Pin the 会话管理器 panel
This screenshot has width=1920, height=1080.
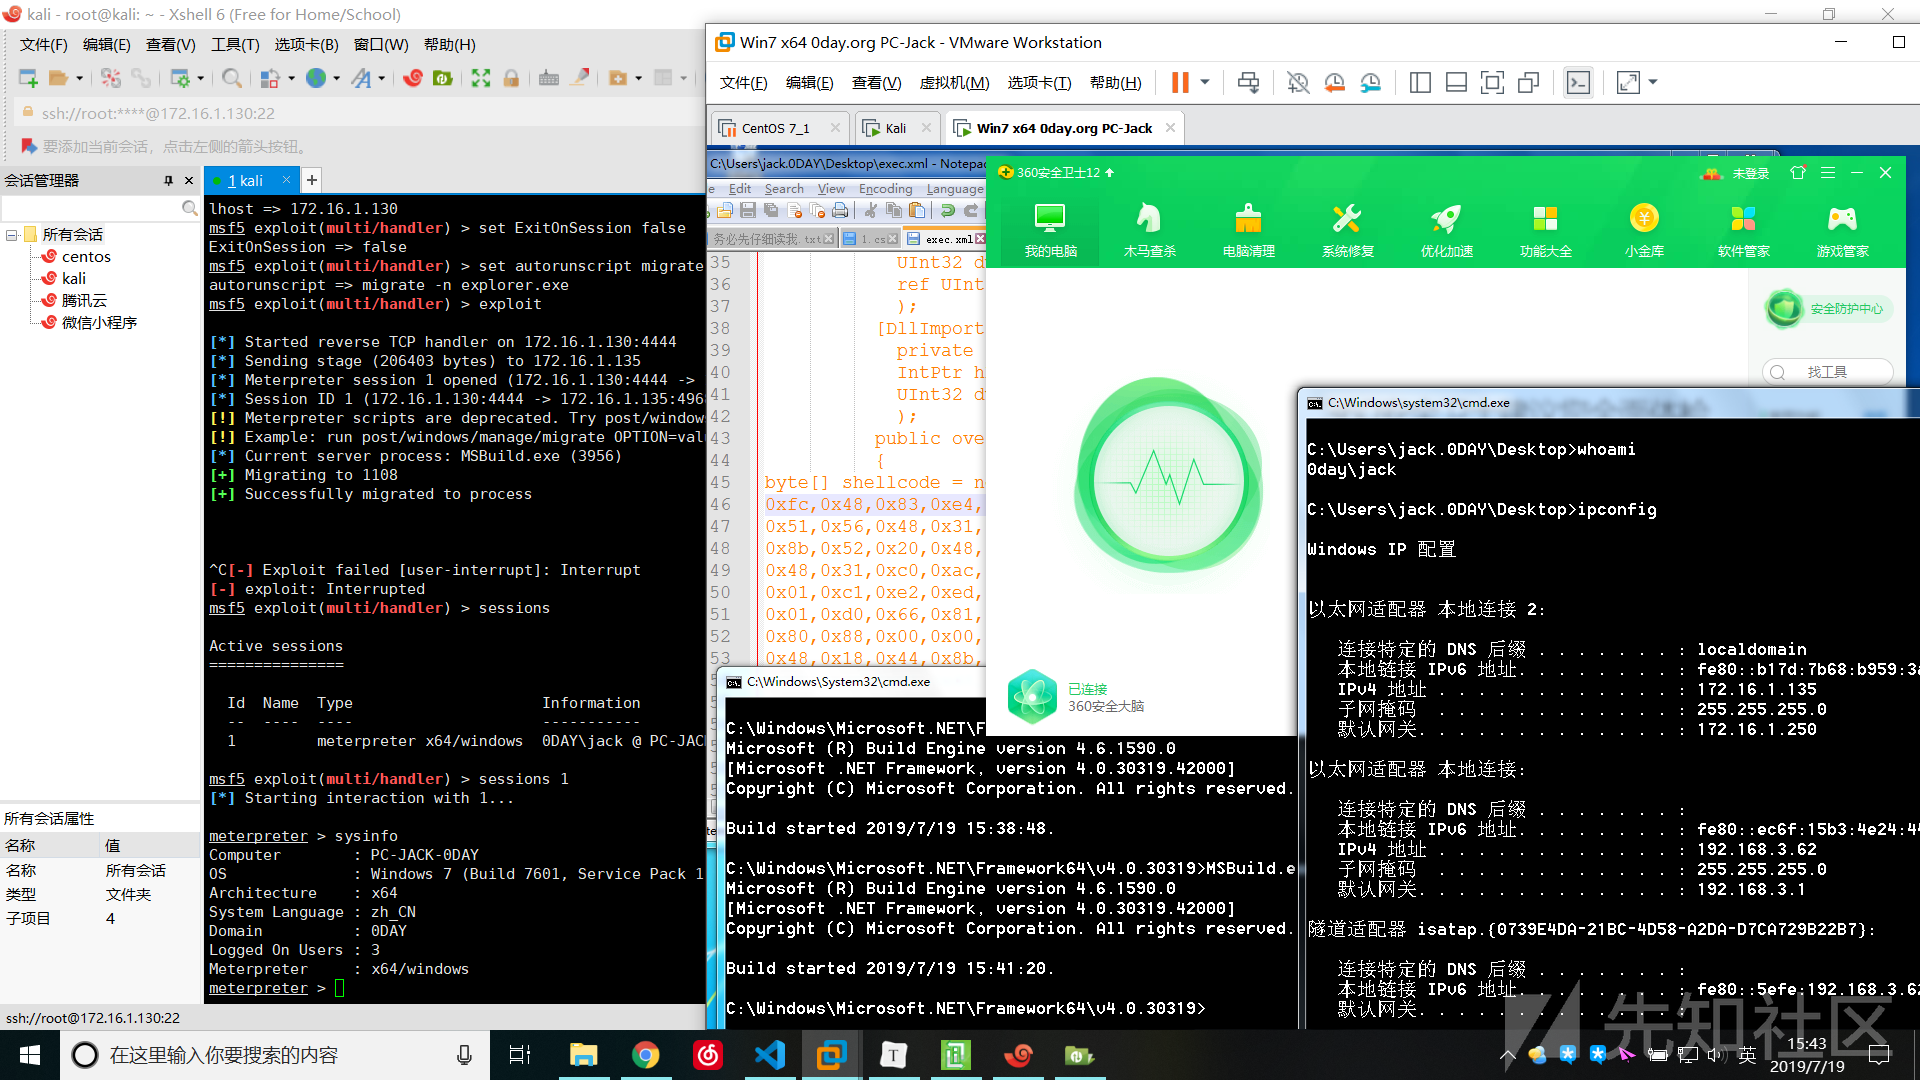pyautogui.click(x=168, y=181)
